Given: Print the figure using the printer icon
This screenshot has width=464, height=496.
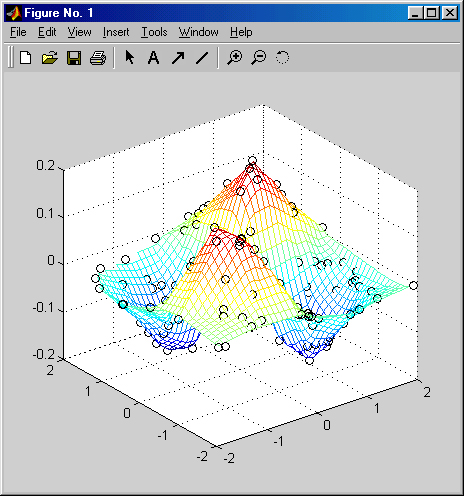Looking at the screenshot, I should point(98,58).
